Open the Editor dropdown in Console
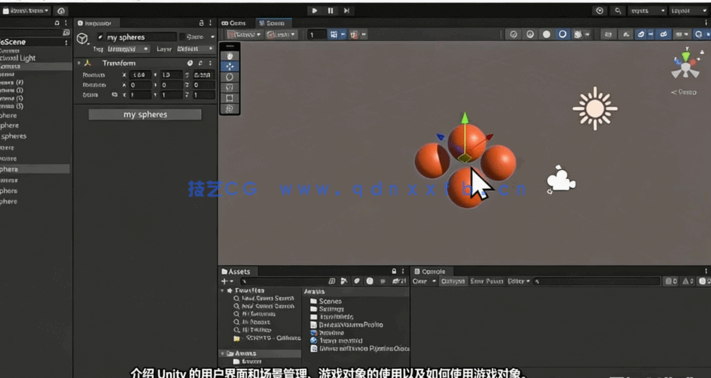711x378 pixels. click(519, 281)
